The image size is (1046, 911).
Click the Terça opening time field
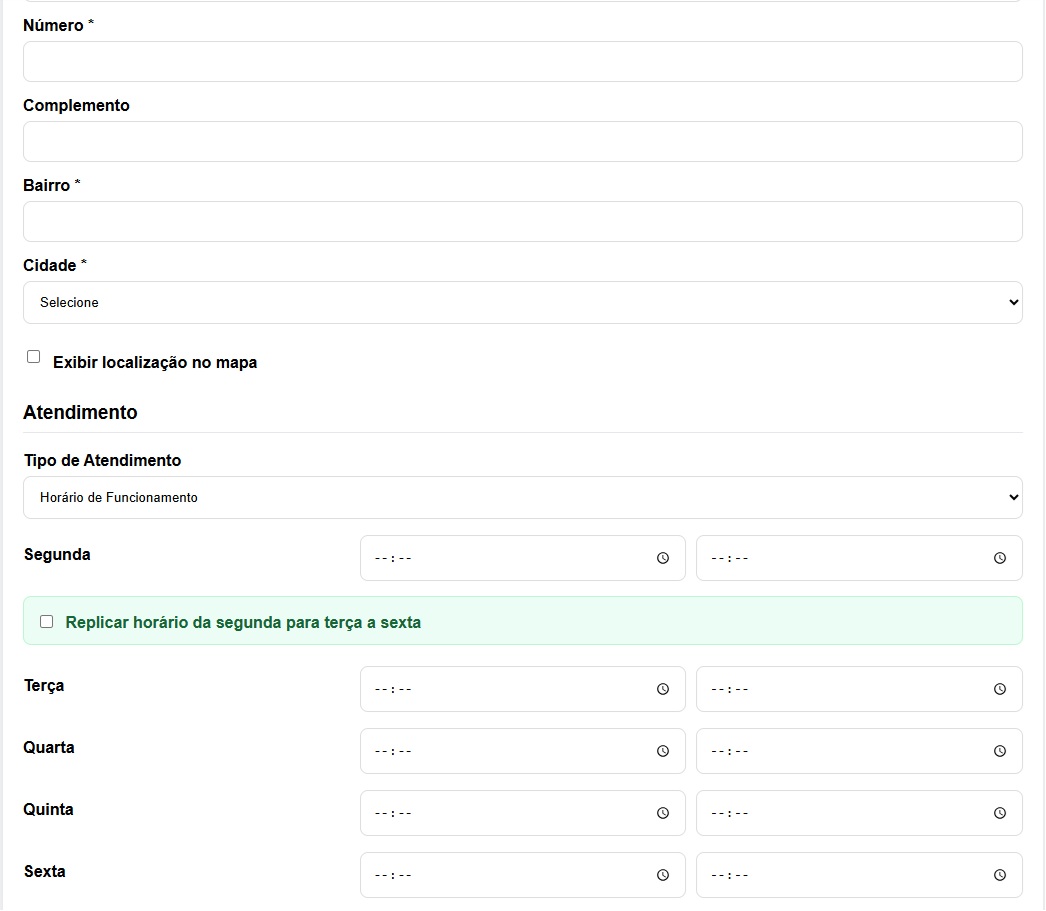(x=523, y=689)
